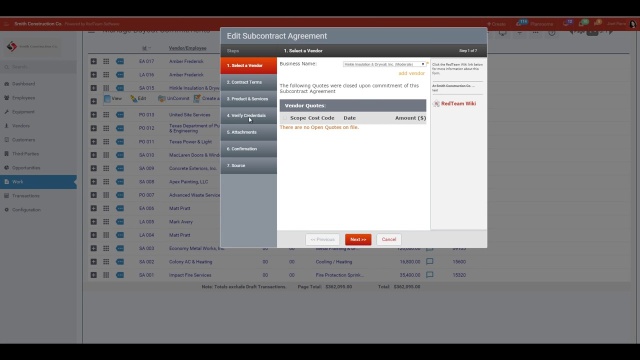Open Customers in the left sidebar
The image size is (640, 360).
pyautogui.click(x=23, y=140)
